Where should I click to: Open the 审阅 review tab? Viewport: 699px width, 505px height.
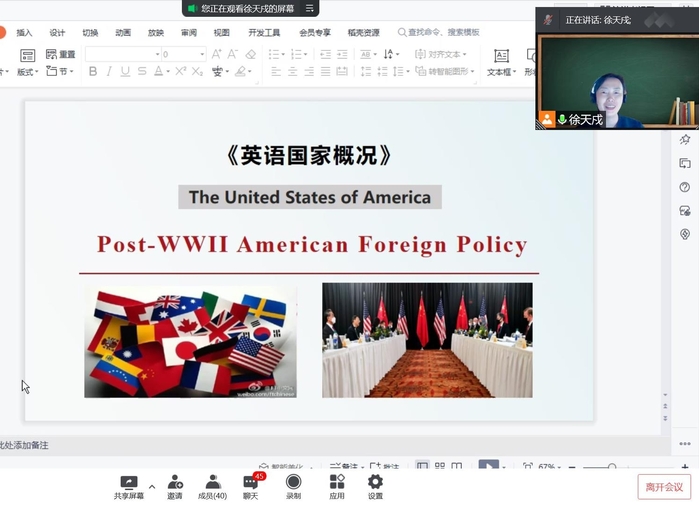click(x=188, y=33)
